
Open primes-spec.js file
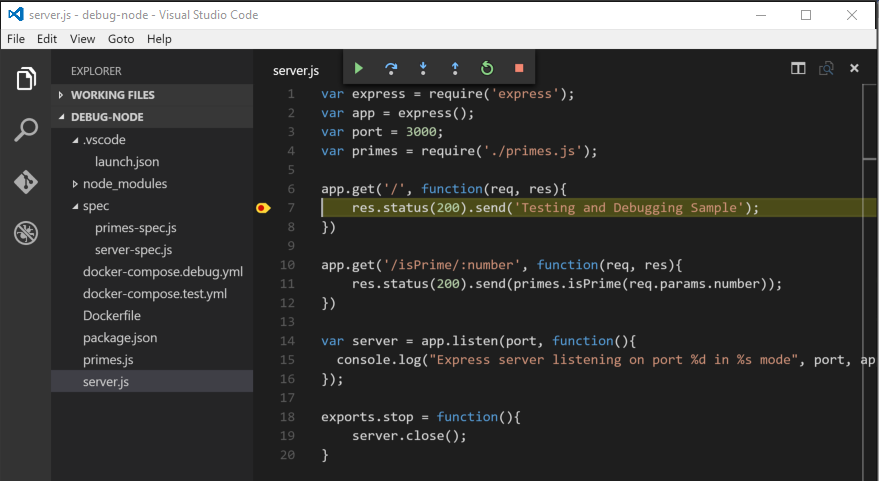click(136, 228)
